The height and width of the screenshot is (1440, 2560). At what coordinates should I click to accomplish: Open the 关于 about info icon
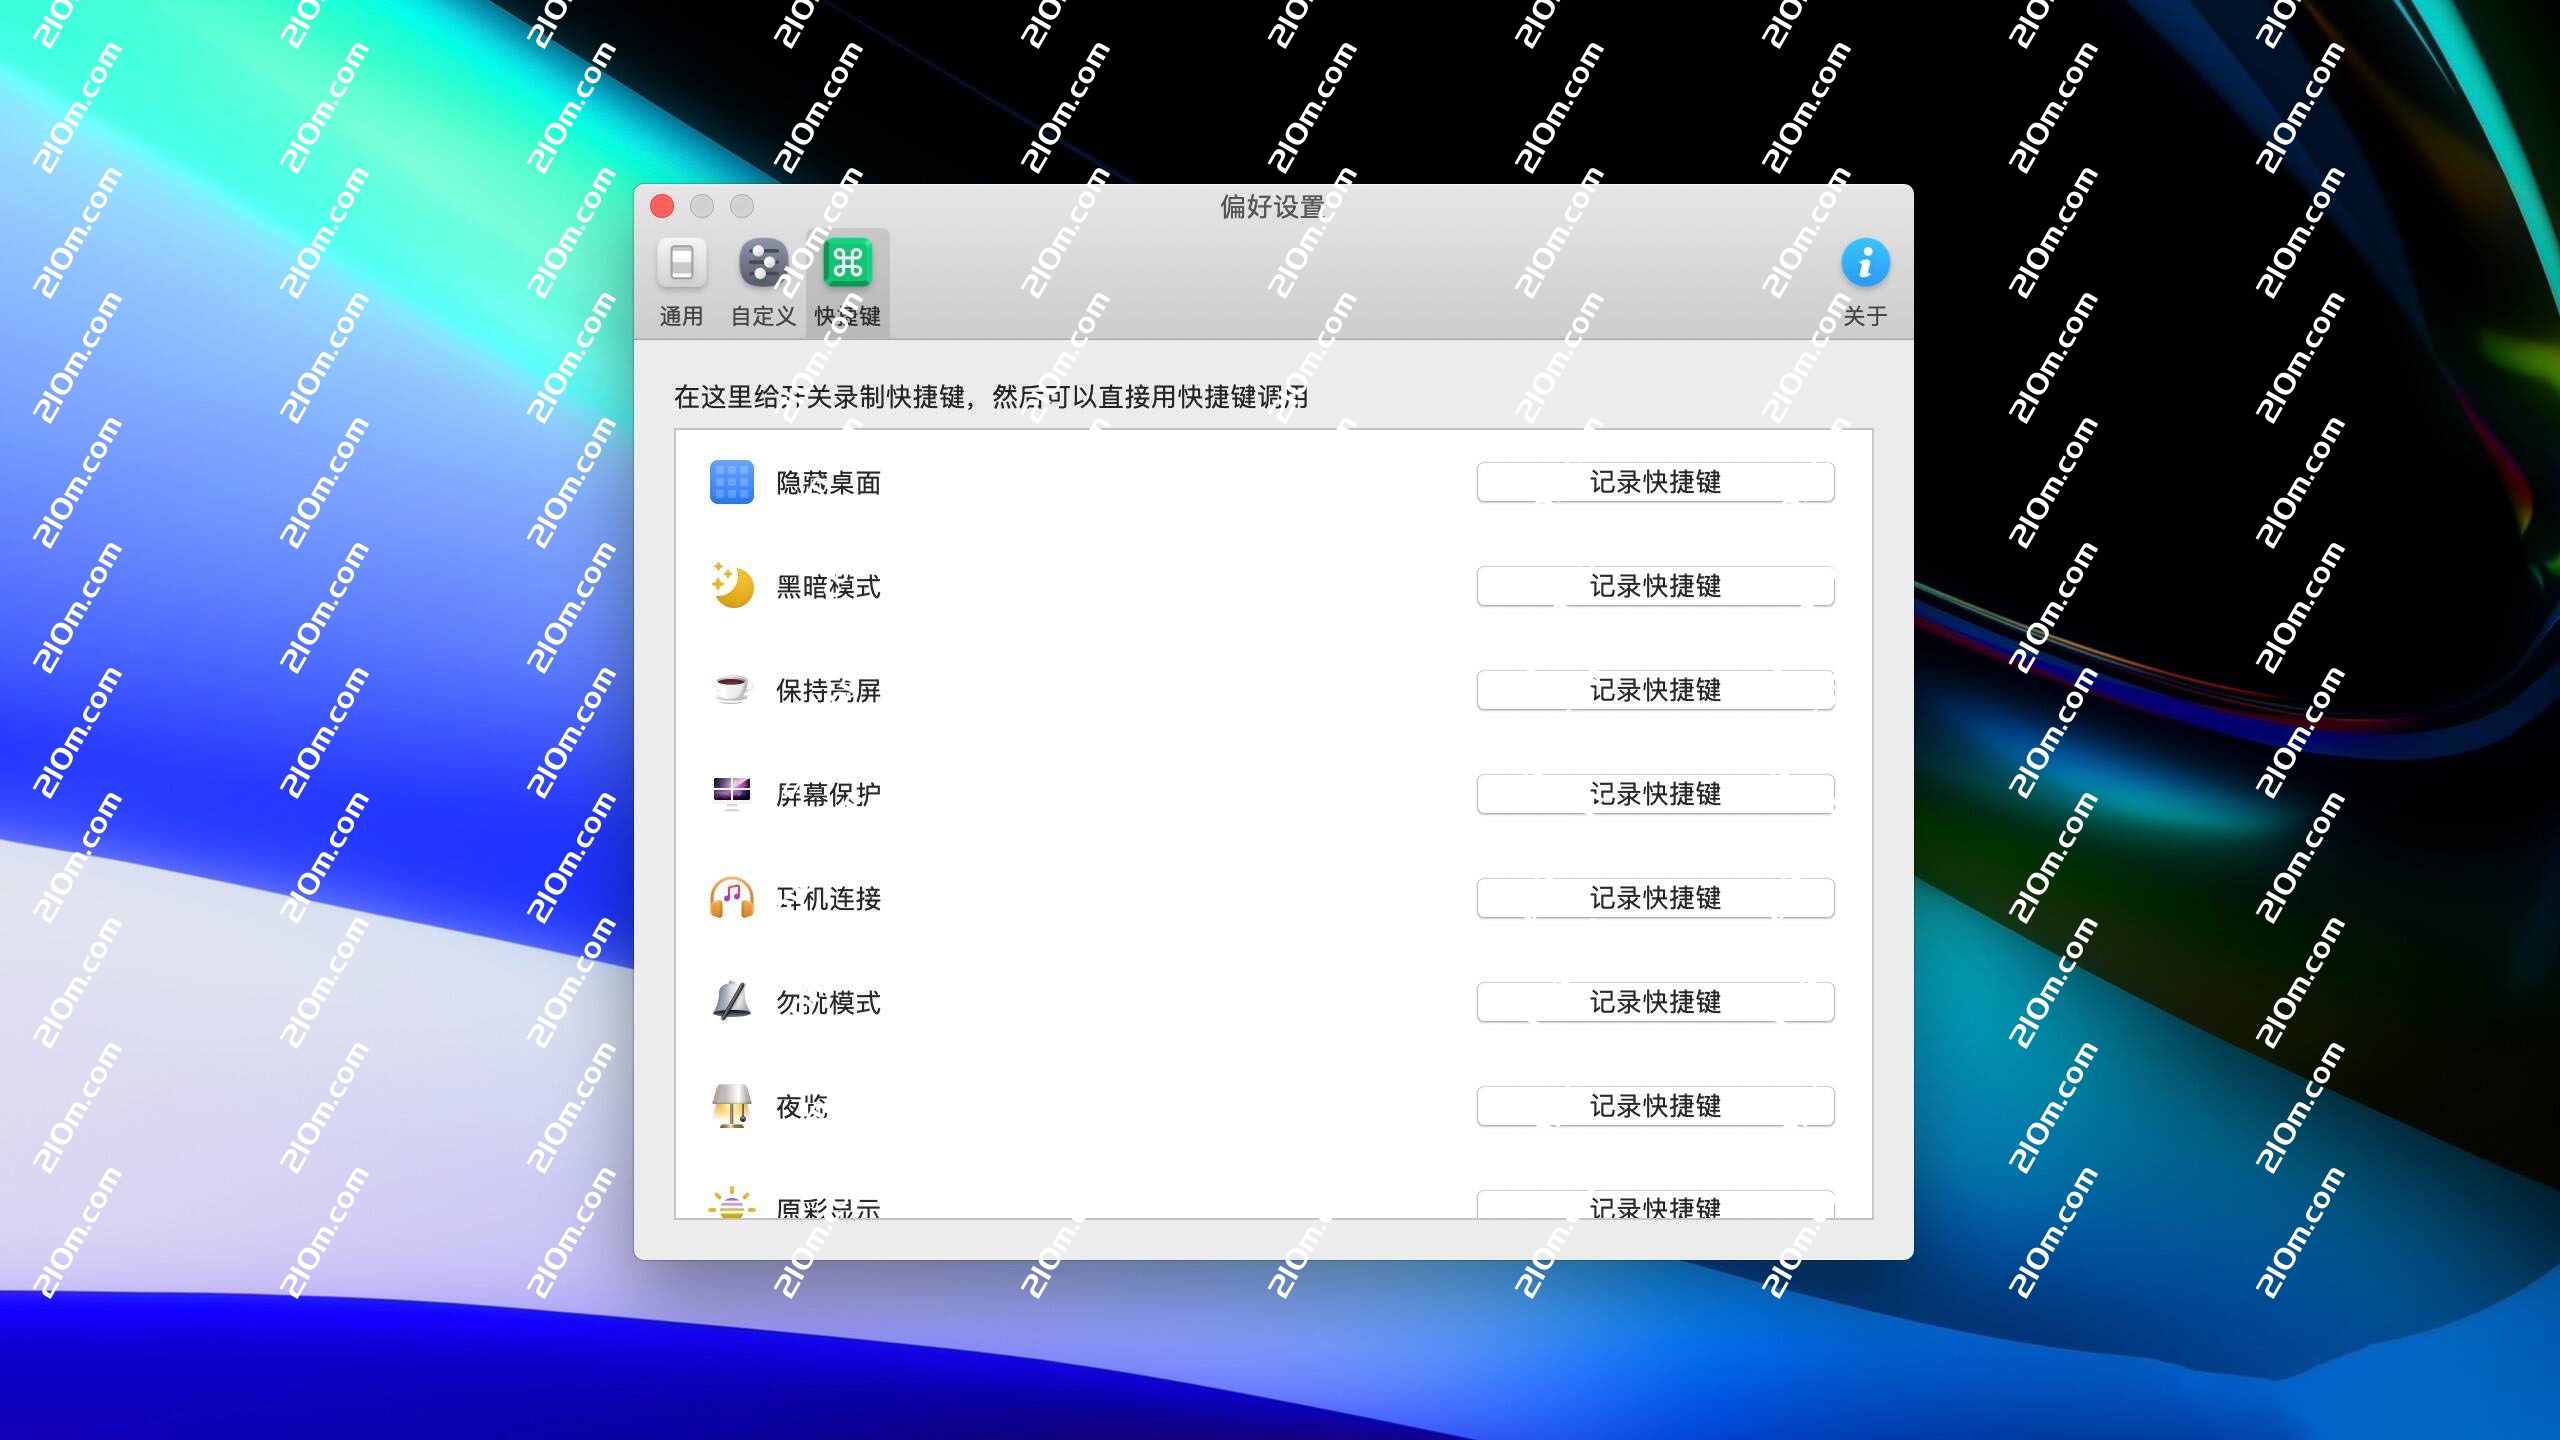tap(1865, 283)
